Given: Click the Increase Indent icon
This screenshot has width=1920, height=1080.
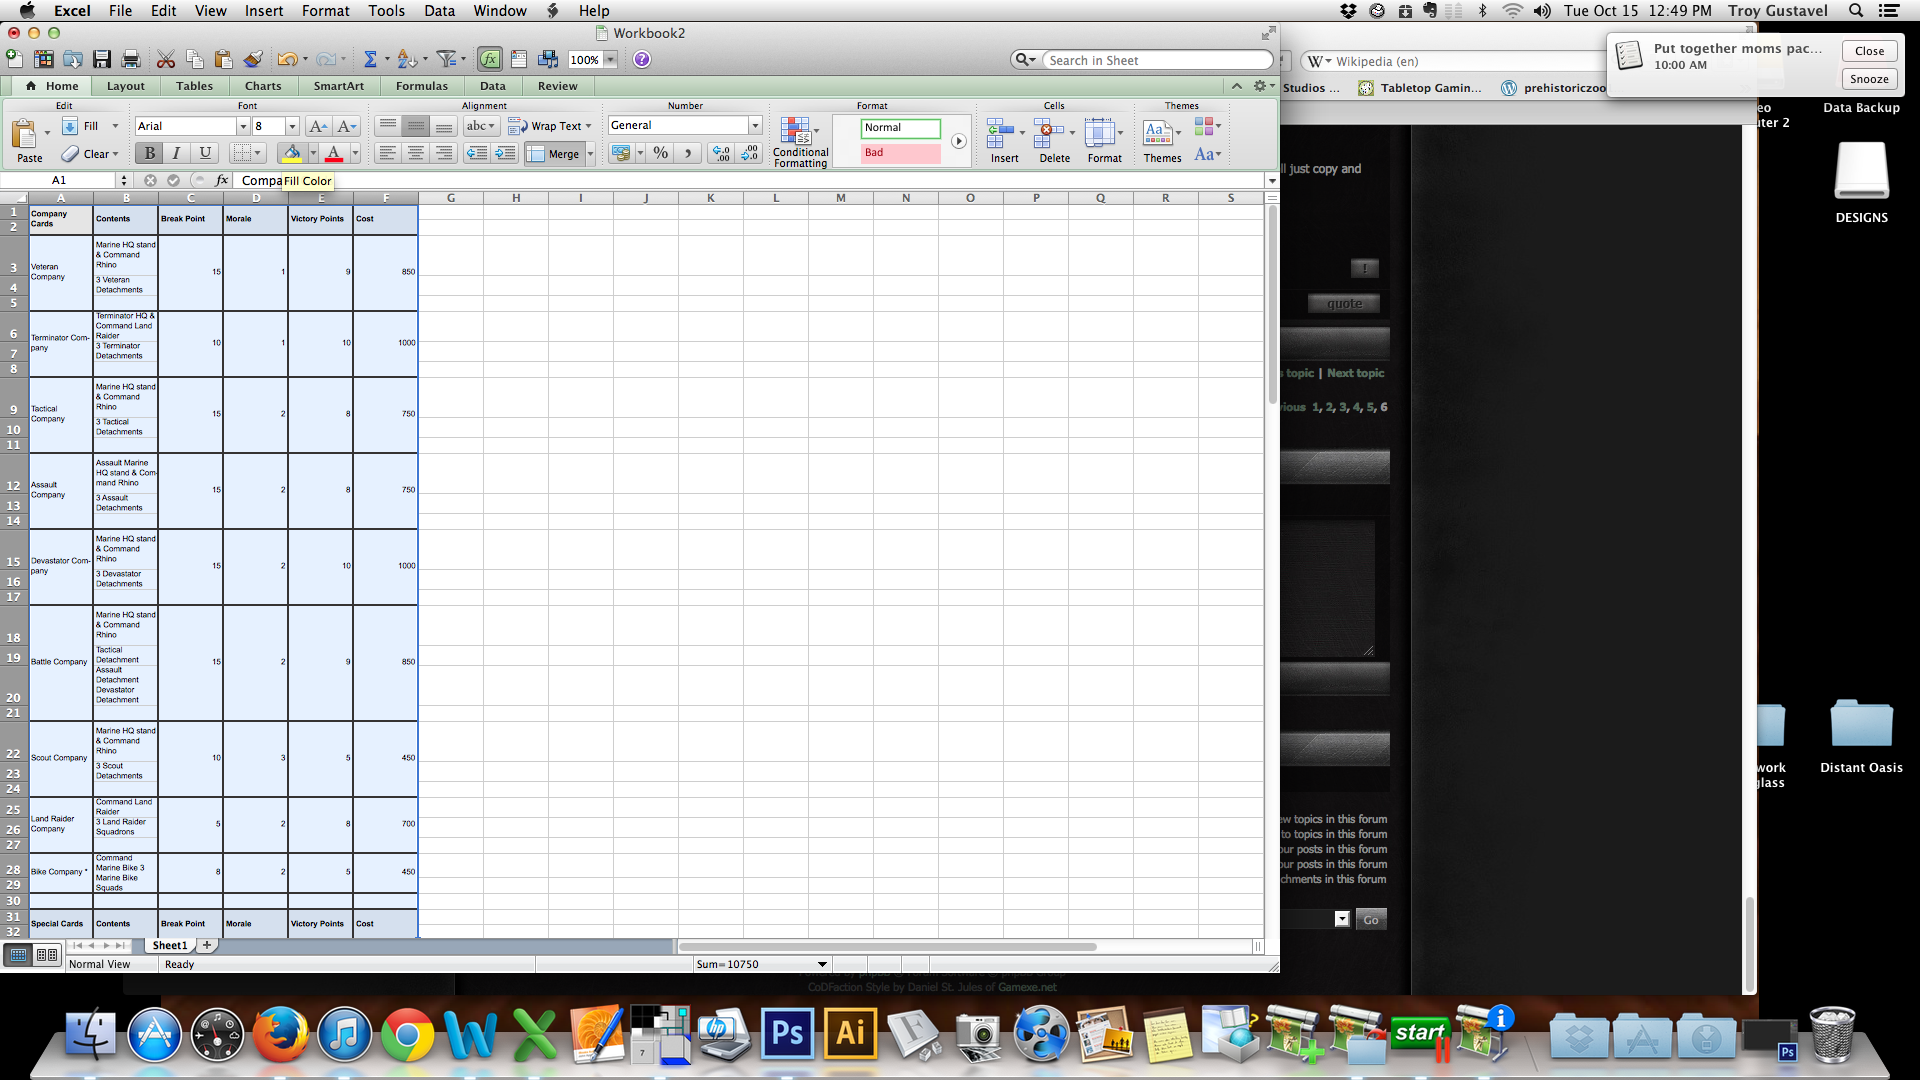Looking at the screenshot, I should pyautogui.click(x=506, y=153).
